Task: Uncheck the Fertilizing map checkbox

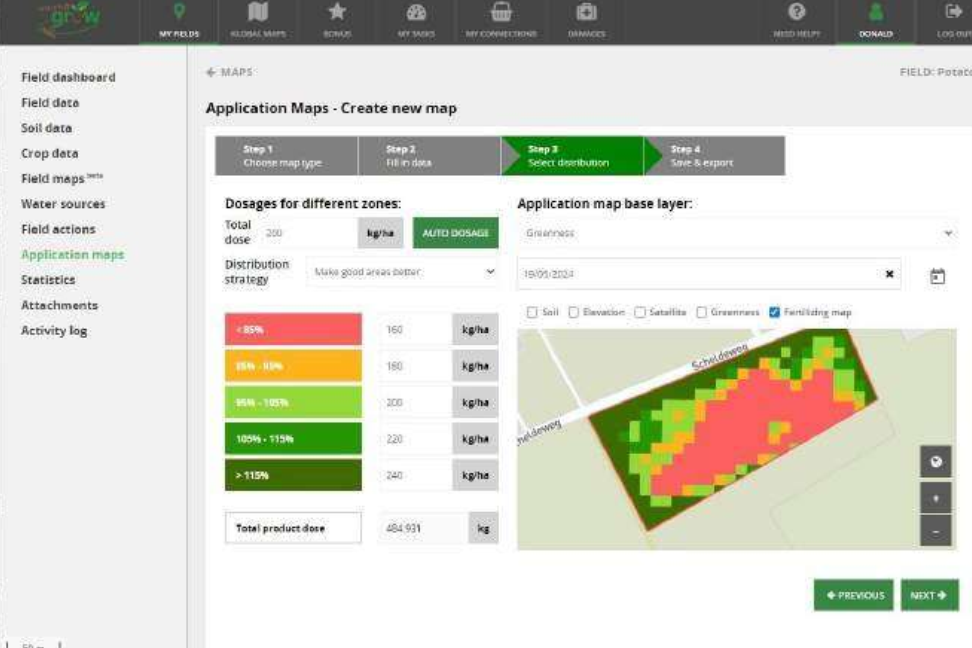Action: [x=775, y=312]
